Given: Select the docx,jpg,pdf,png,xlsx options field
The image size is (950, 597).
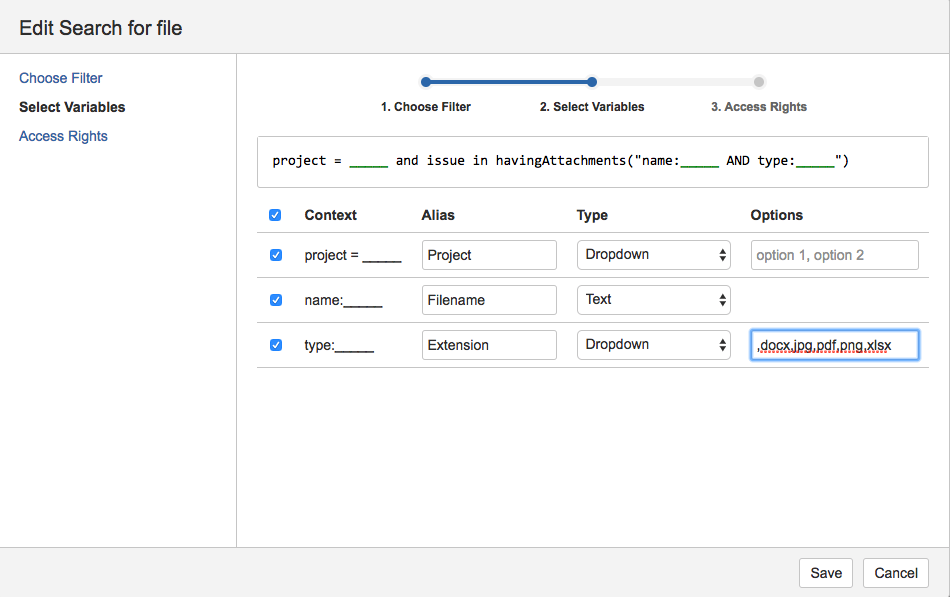Looking at the screenshot, I should pyautogui.click(x=834, y=345).
